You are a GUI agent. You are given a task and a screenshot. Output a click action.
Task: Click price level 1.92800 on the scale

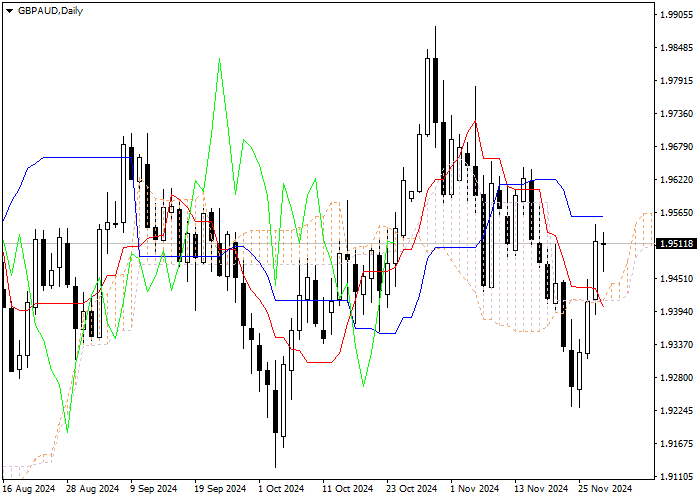point(676,378)
